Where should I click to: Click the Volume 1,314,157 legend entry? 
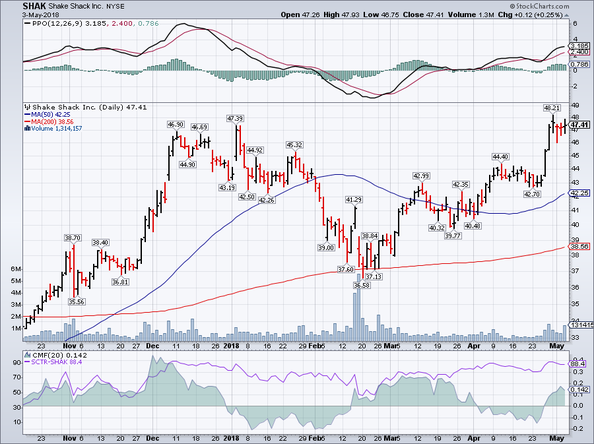(56, 128)
